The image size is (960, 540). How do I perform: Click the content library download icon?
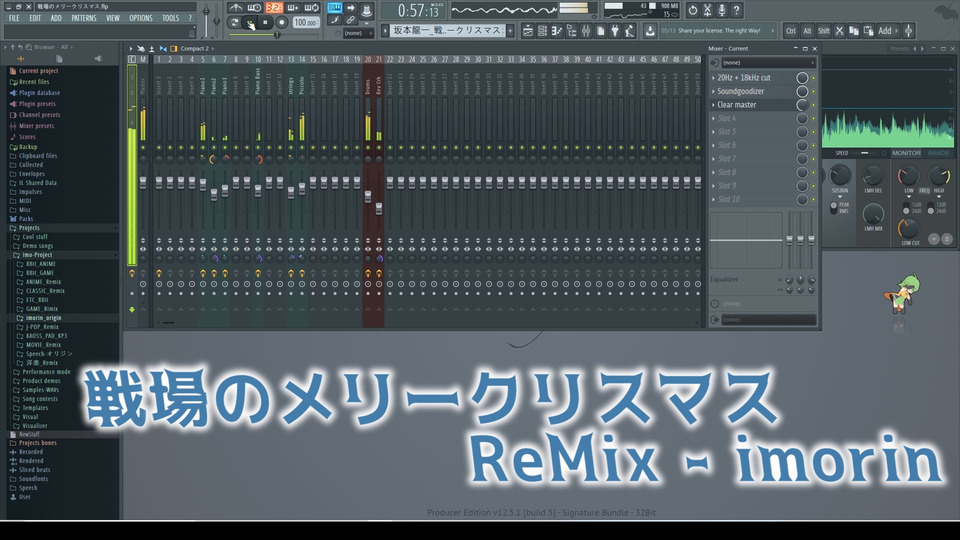[x=650, y=31]
